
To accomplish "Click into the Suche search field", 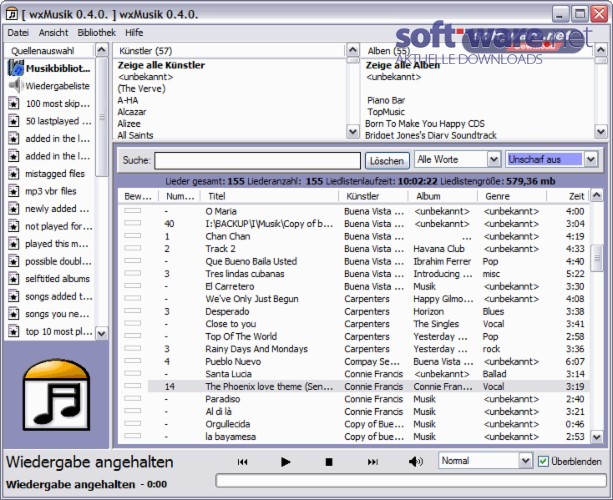I will 257,161.
